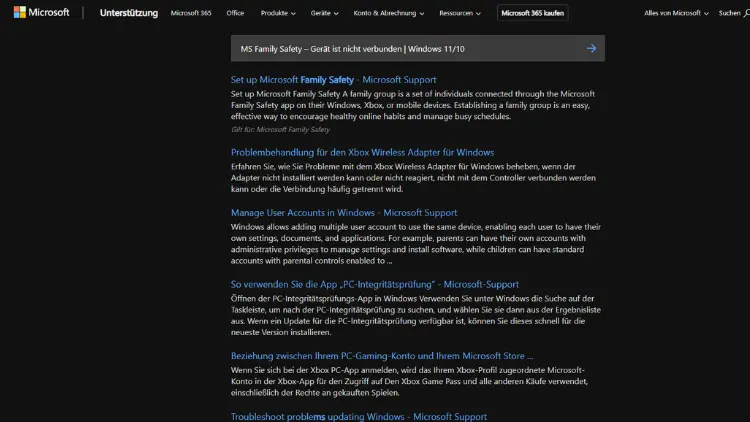Image resolution: width=750 pixels, height=422 pixels.
Task: Open the PC-Integritätsprüfung app article link
Action: point(374,284)
